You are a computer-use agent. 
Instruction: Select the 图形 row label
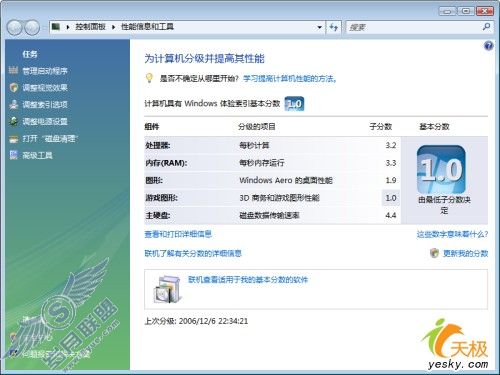(154, 181)
